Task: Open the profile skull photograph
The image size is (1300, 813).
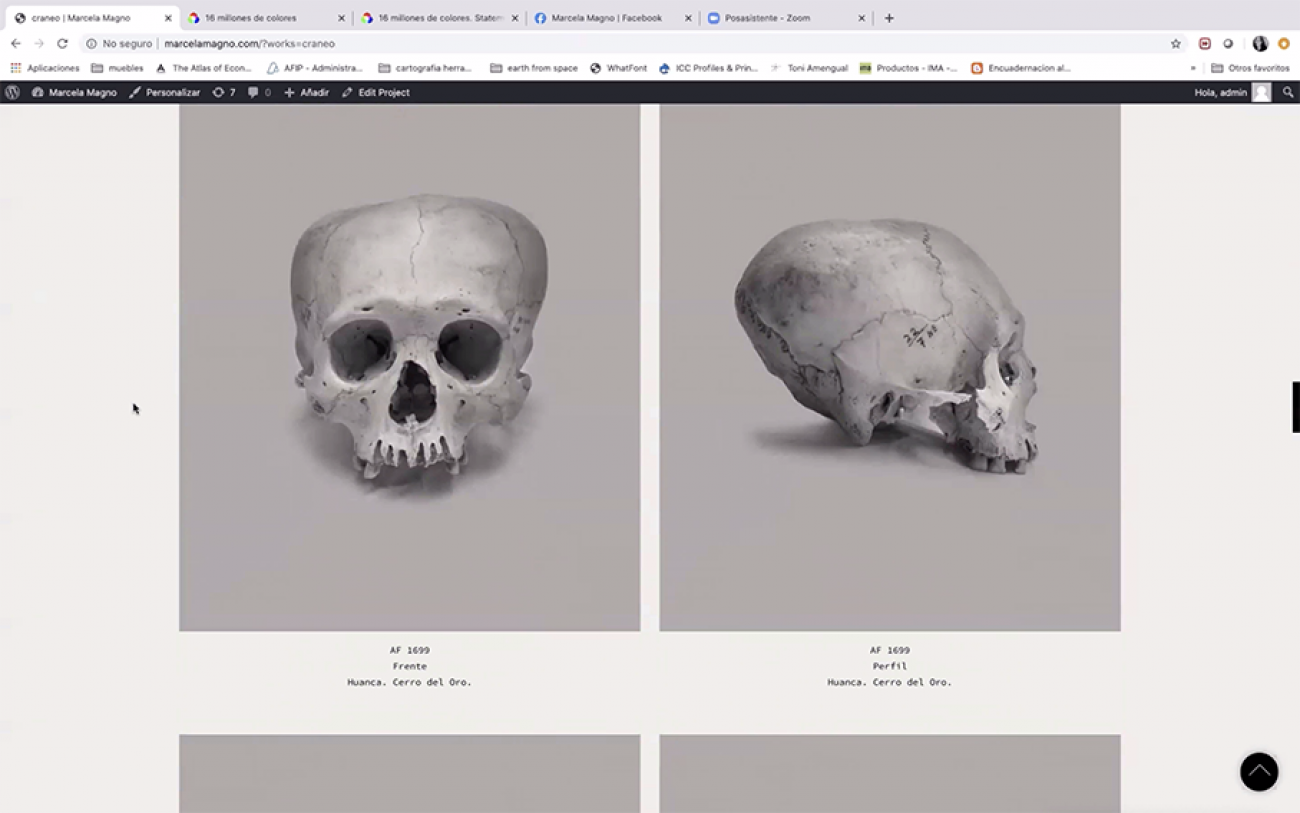Action: click(890, 367)
